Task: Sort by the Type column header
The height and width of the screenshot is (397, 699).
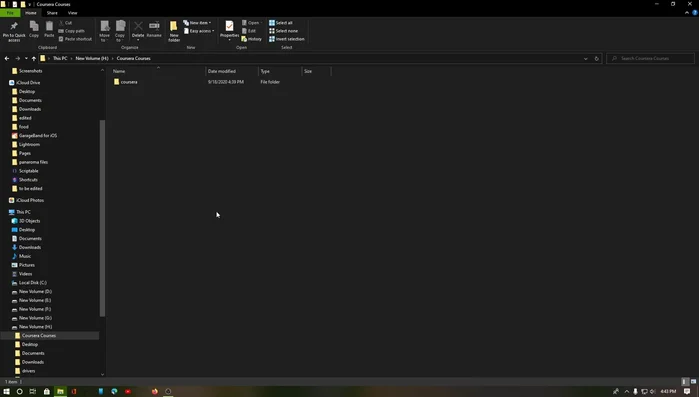Action: coord(280,71)
